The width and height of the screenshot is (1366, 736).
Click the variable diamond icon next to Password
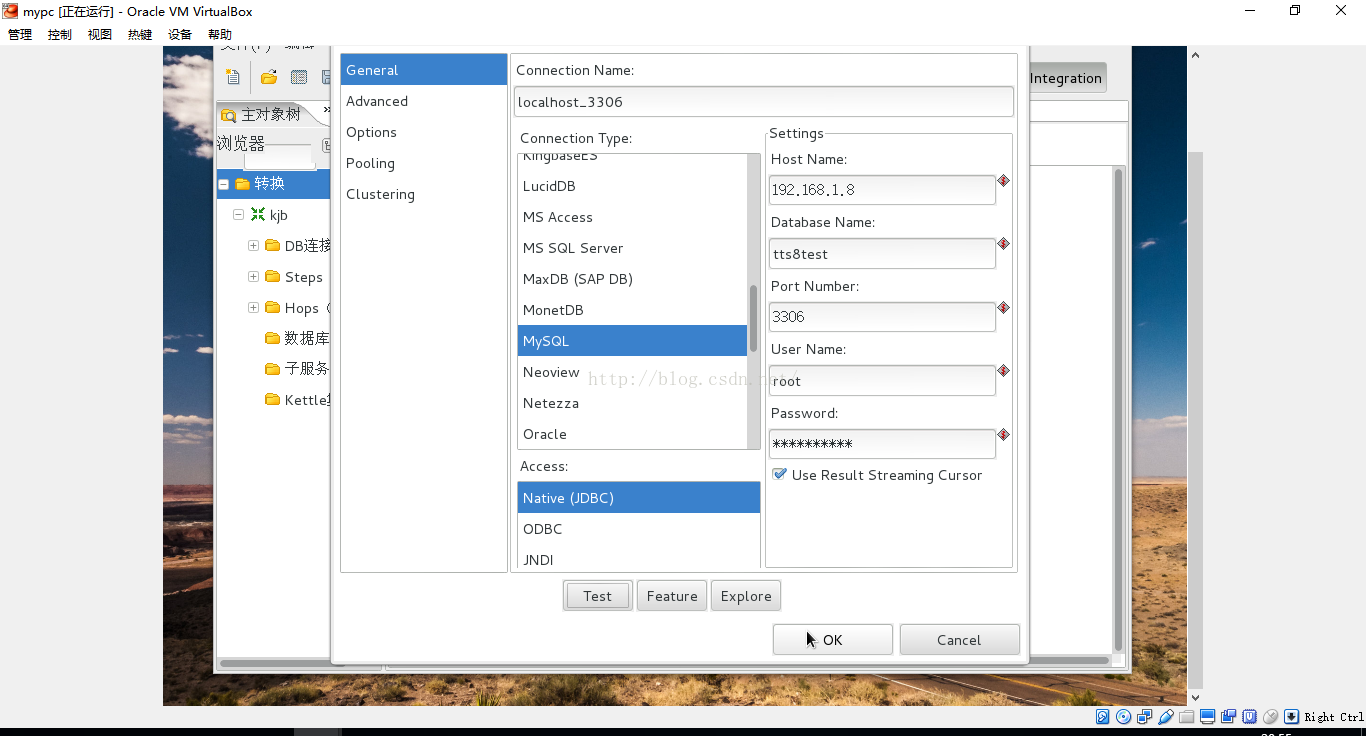[1003, 434]
